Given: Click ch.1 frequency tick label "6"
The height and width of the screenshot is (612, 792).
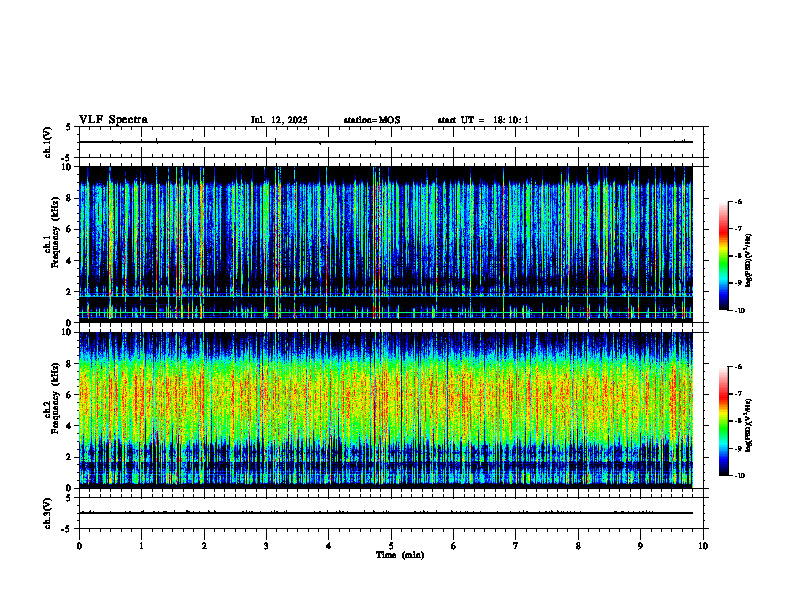Looking at the screenshot, I should coord(71,229).
